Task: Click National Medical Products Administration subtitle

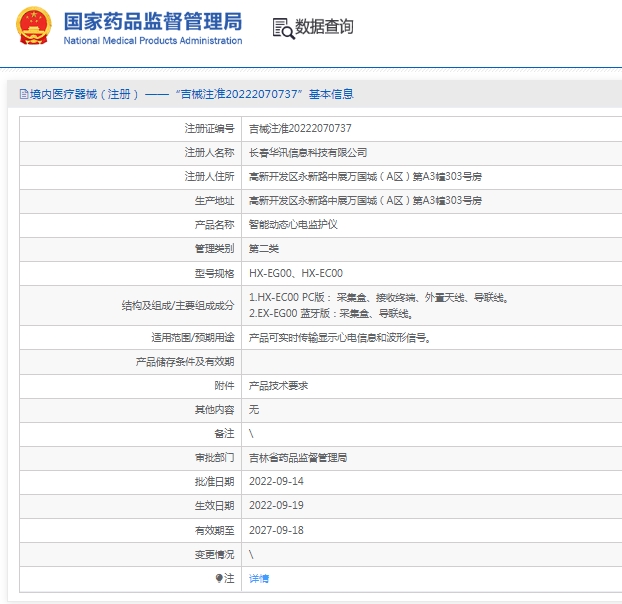Action: [x=153, y=41]
